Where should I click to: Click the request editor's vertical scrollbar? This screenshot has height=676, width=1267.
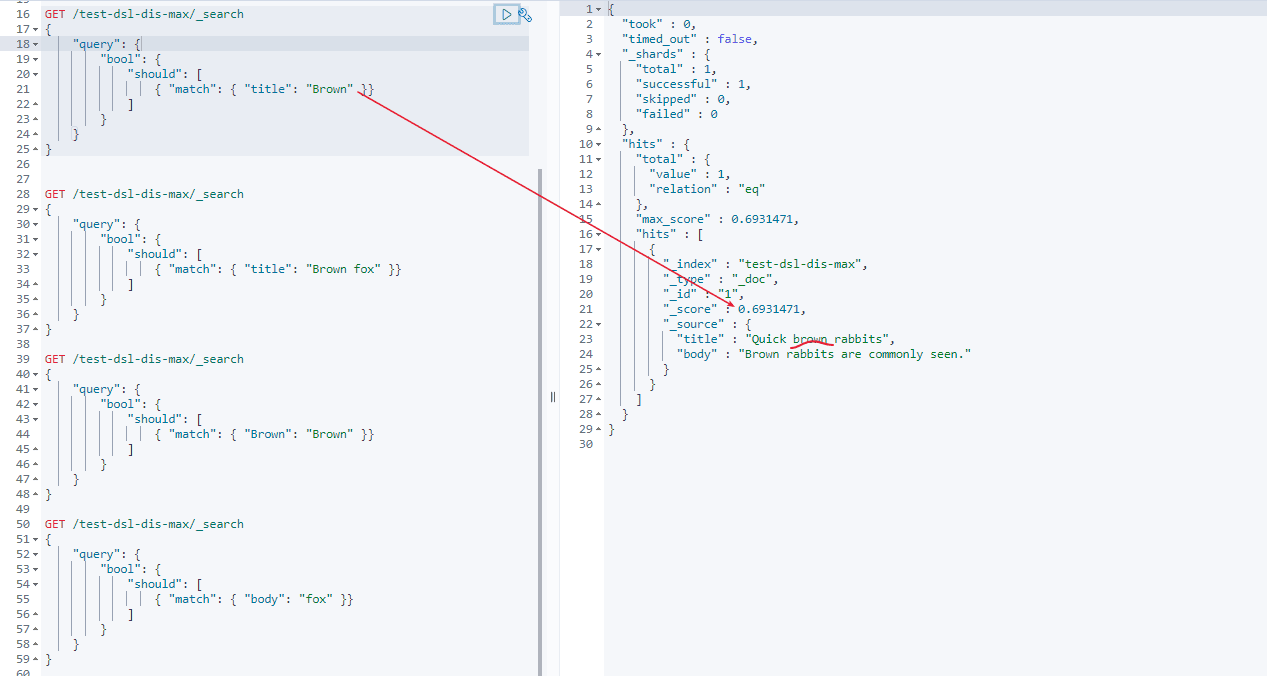[x=540, y=400]
